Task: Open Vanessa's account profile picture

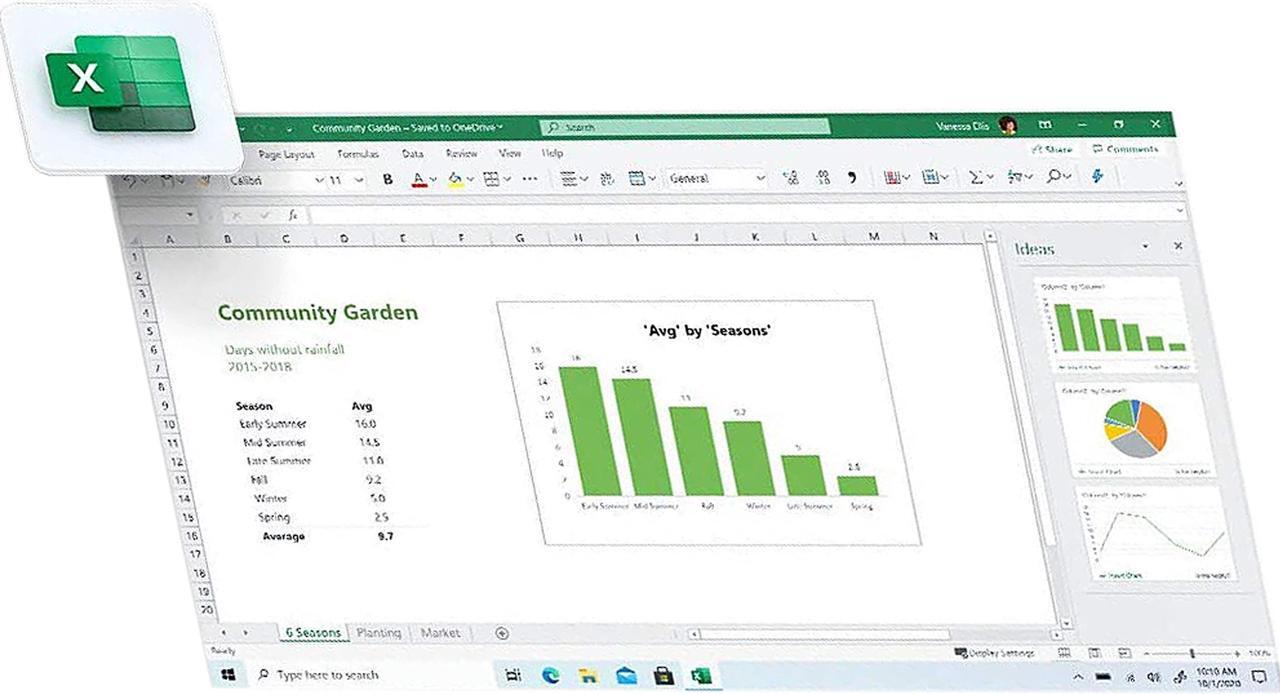Action: pyautogui.click(x=1007, y=125)
